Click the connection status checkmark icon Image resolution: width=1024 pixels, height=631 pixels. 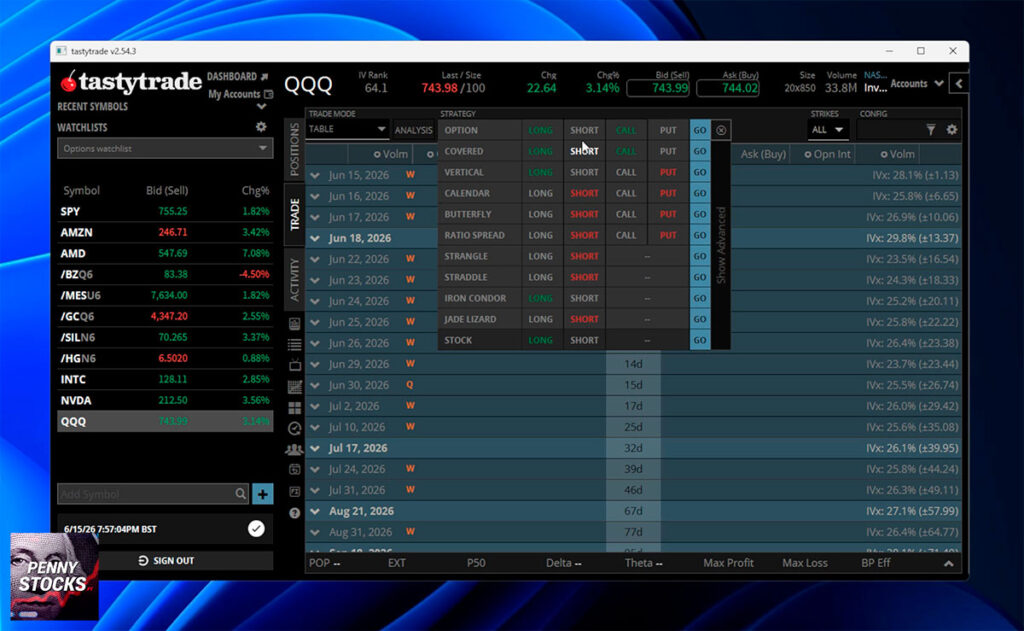(256, 528)
